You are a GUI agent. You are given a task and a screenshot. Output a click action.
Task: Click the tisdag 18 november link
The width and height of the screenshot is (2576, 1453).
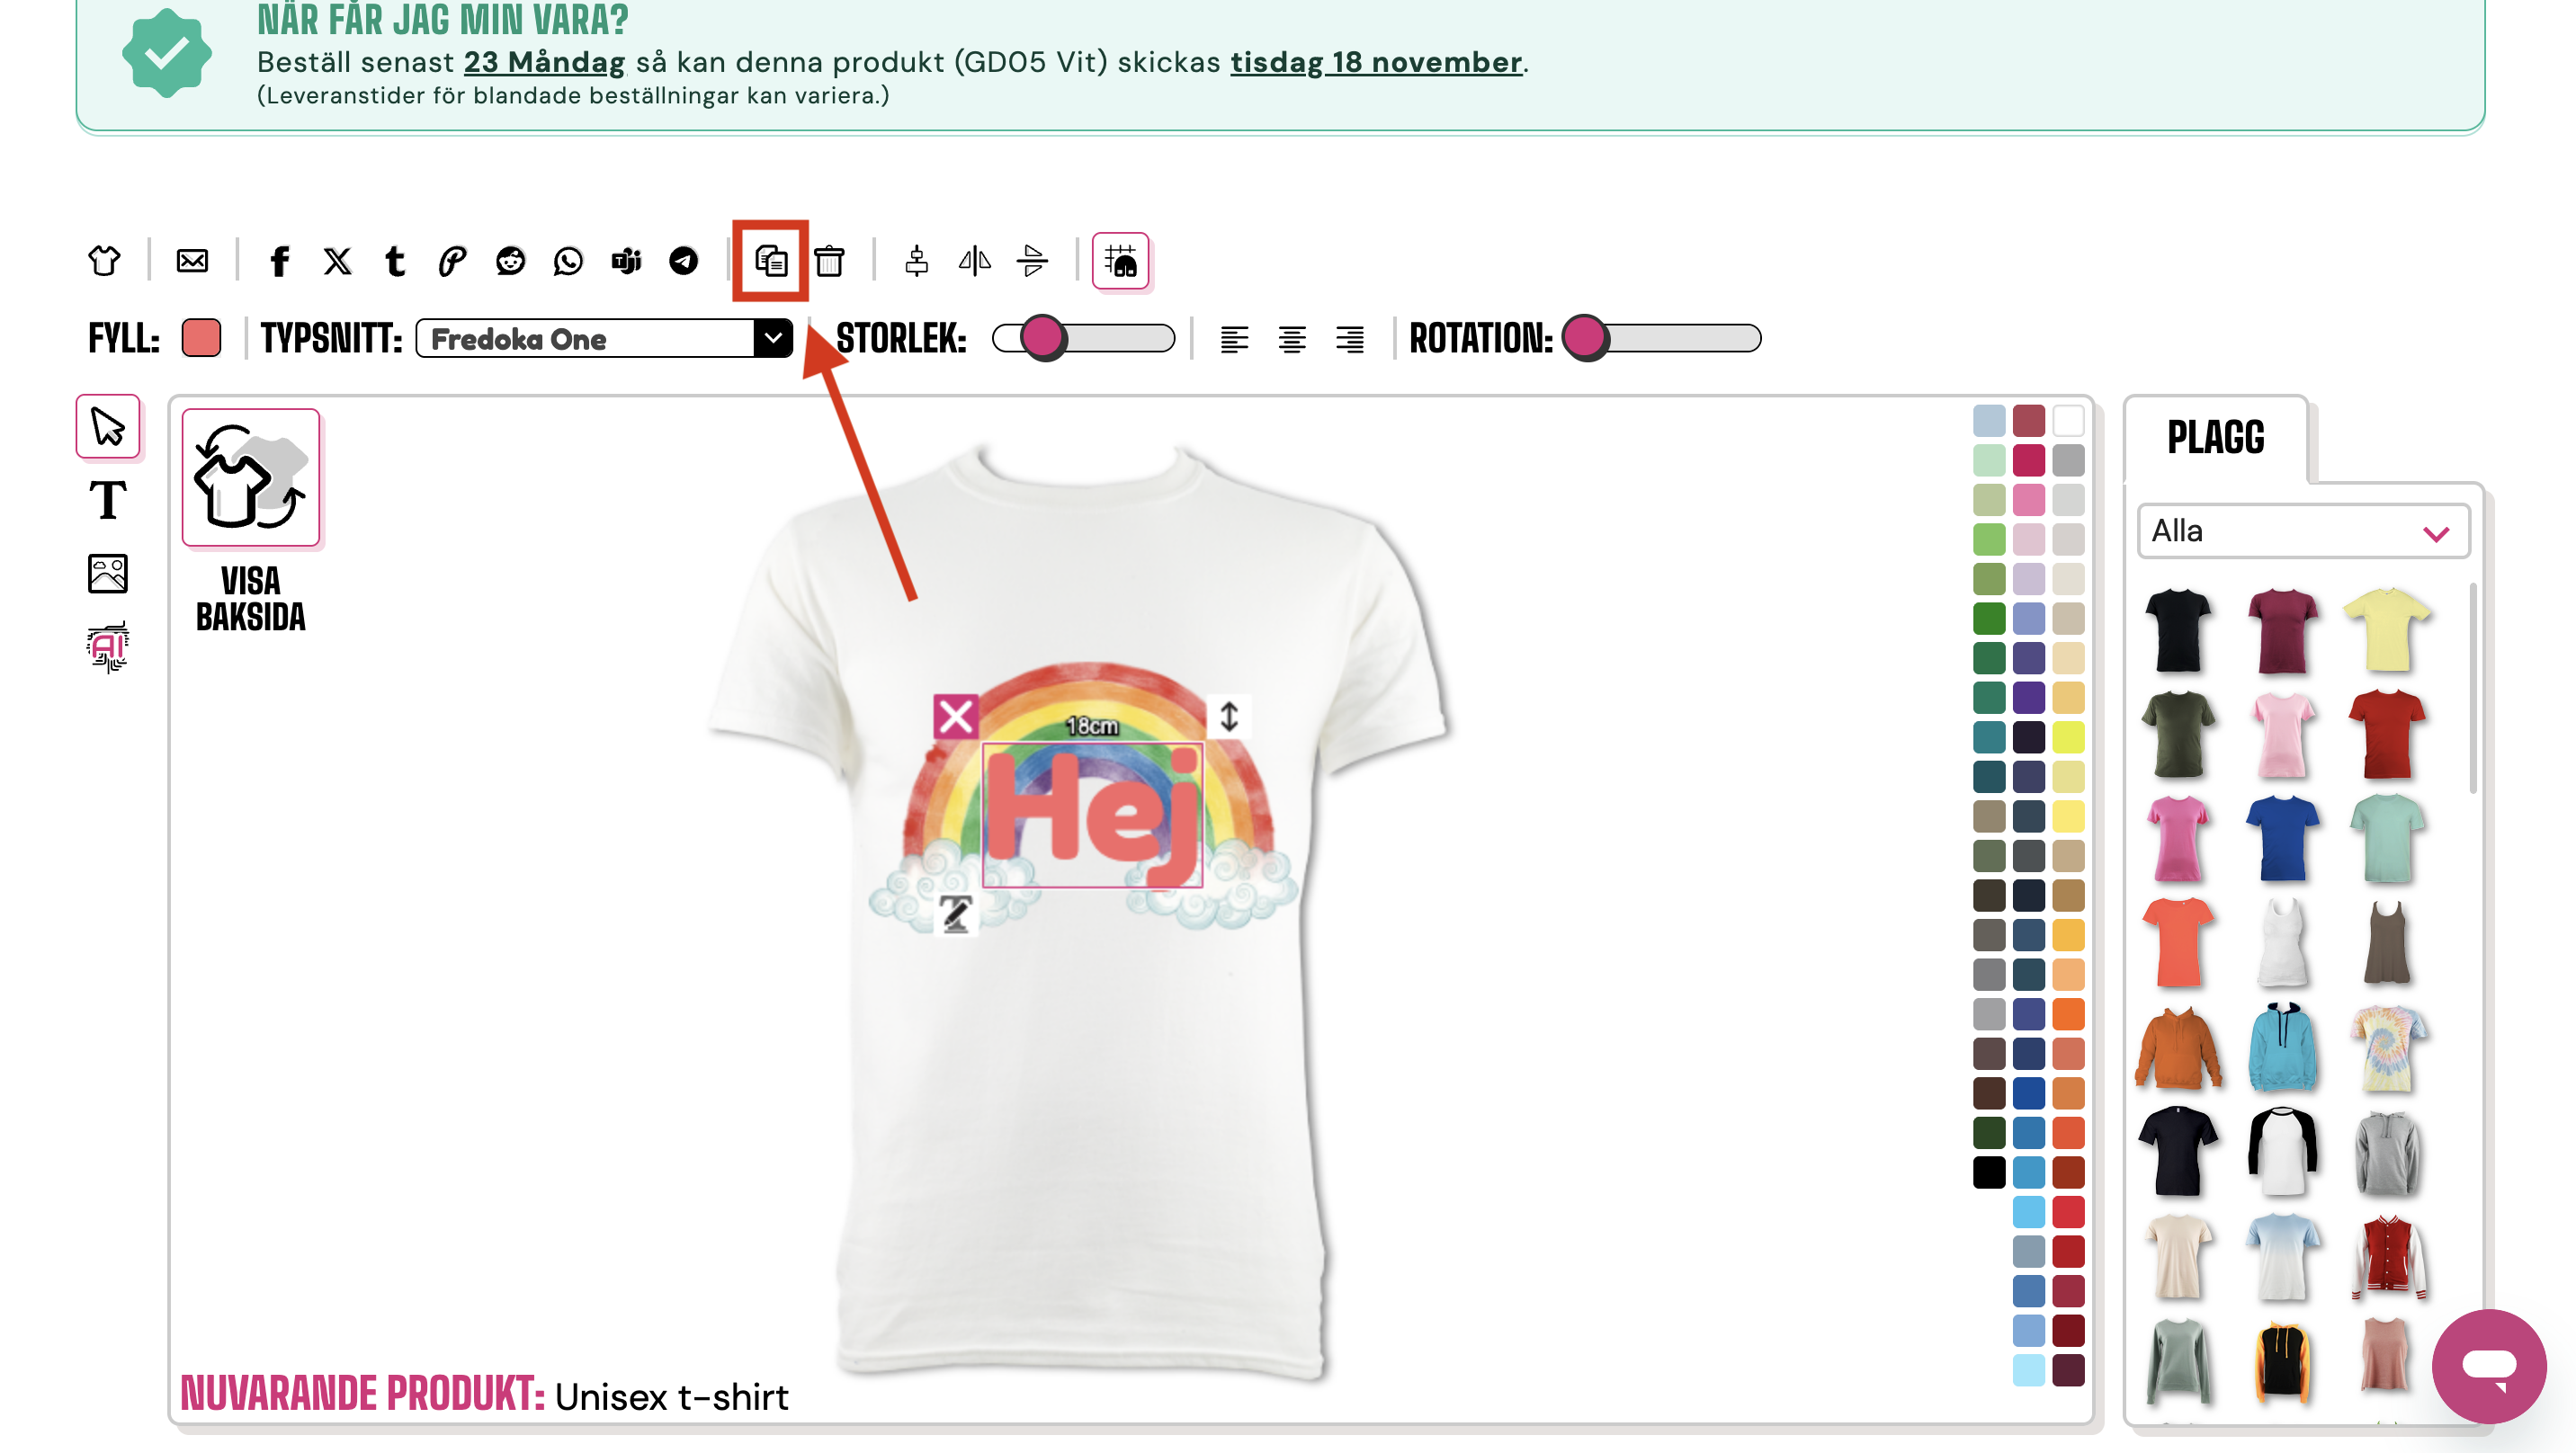1376,62
